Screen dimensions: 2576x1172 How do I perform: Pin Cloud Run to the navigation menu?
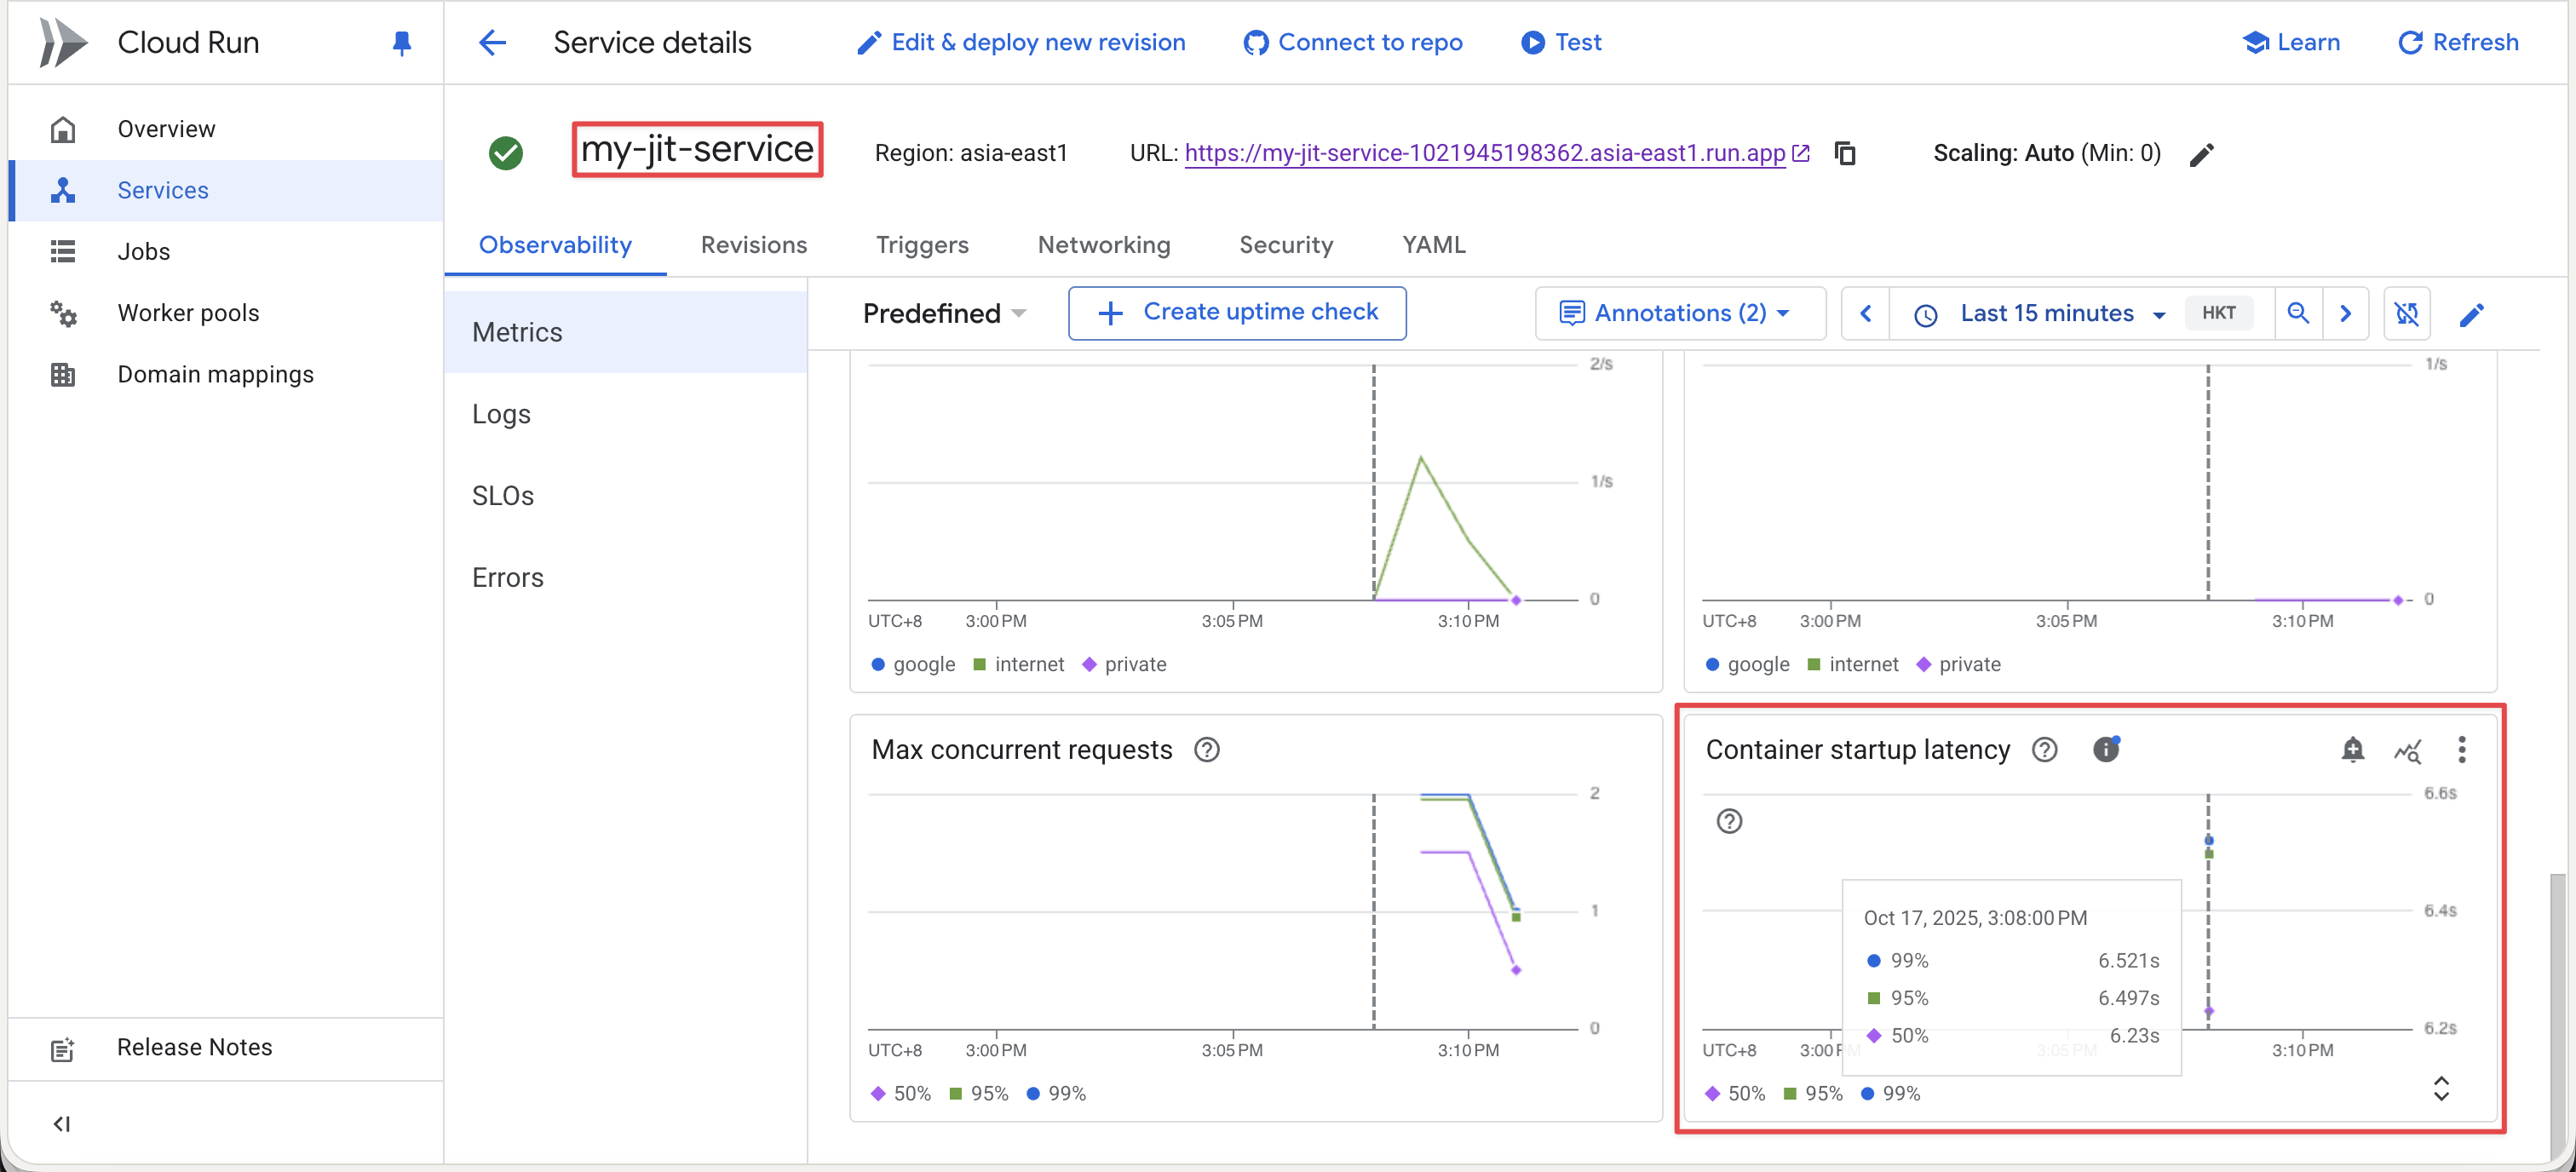pos(401,42)
